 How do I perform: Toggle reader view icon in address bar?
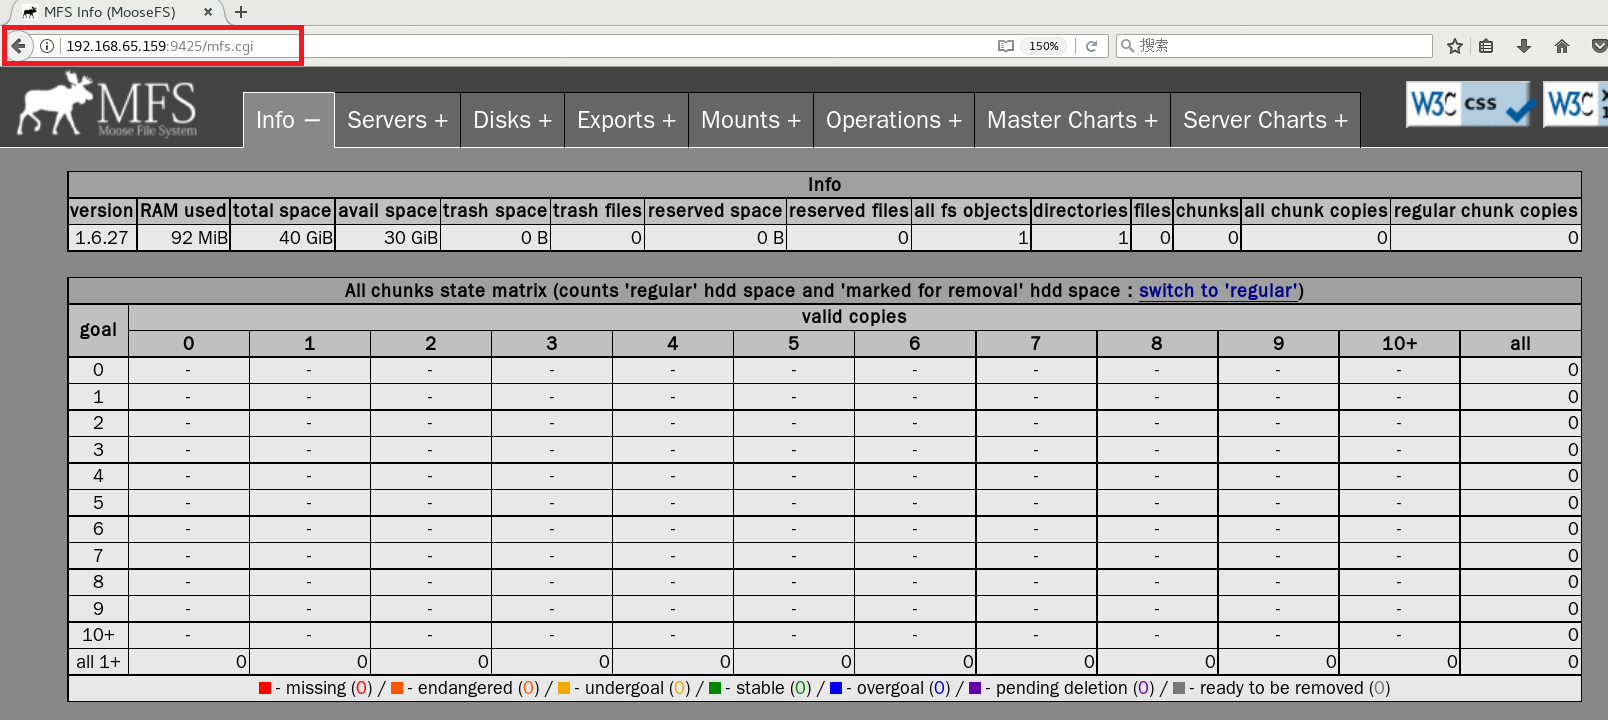coord(1006,46)
